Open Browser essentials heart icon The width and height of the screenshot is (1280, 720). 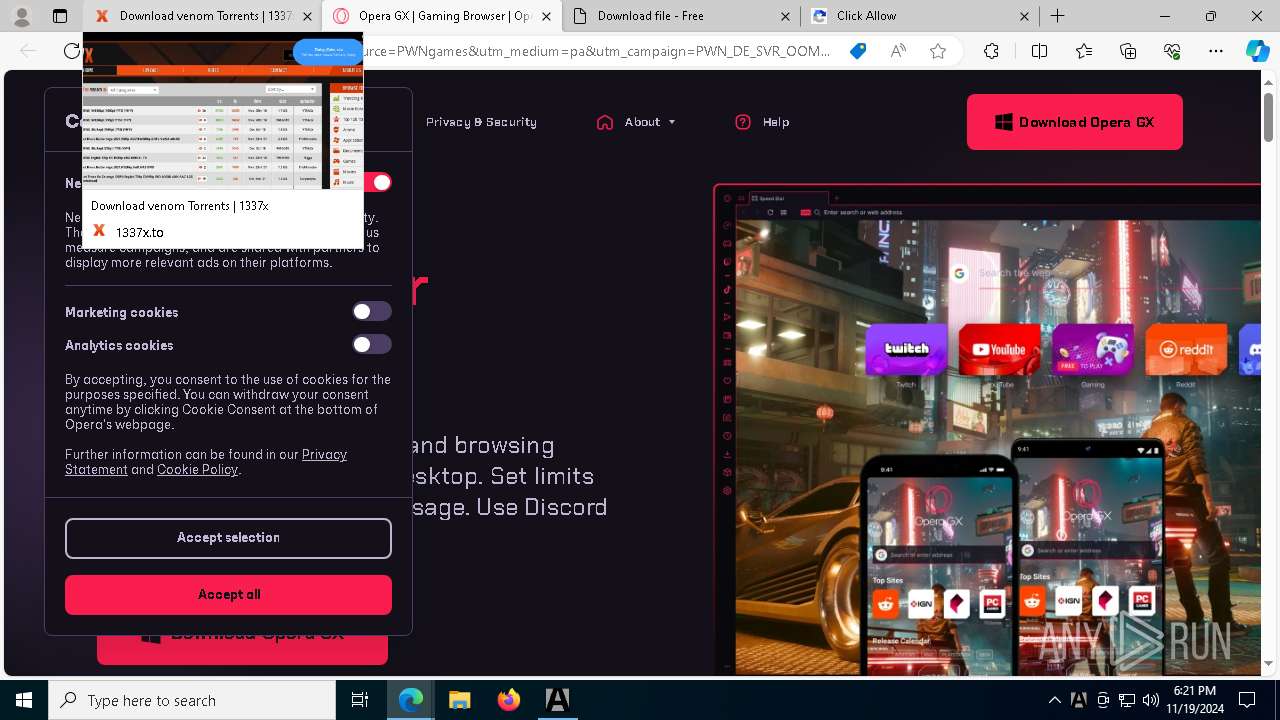pos(1172,51)
